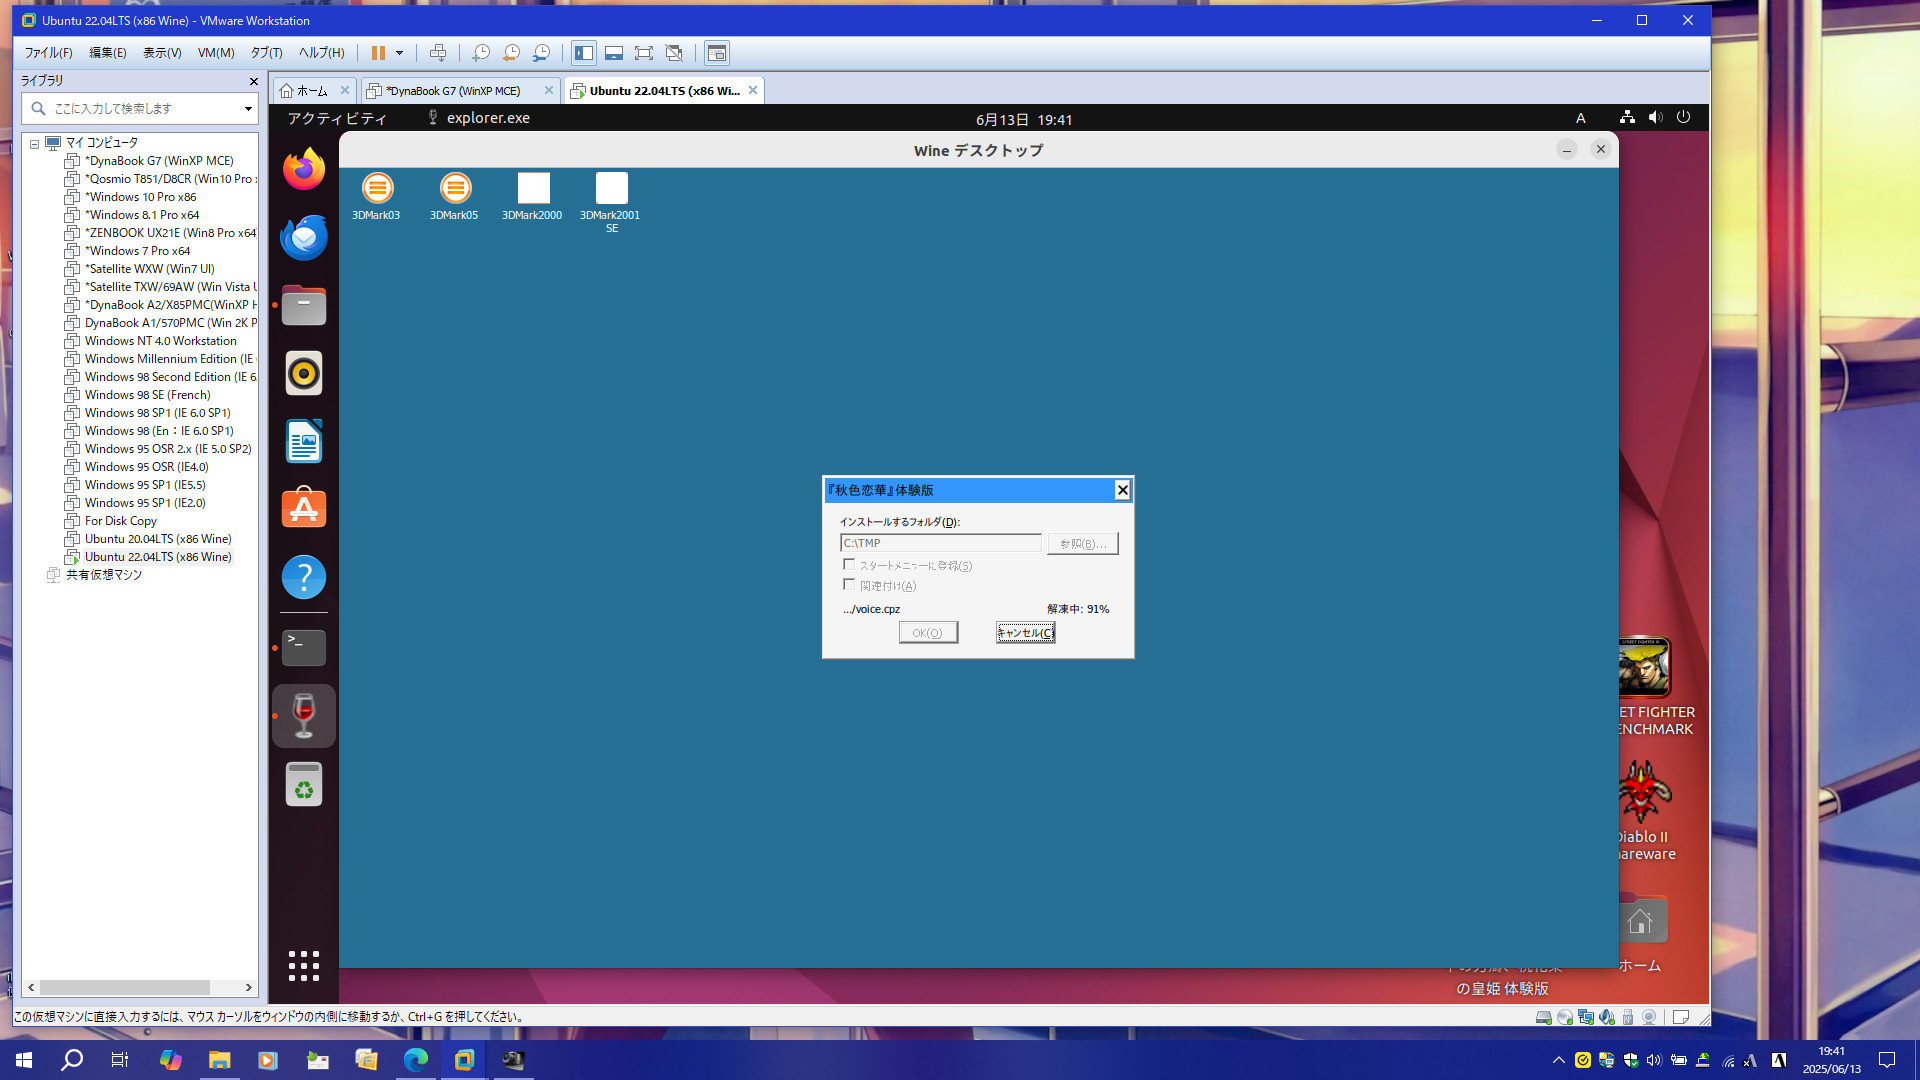This screenshot has height=1080, width=1920.
Task: Open the Ubuntu power menu icon
Action: [x=1684, y=117]
